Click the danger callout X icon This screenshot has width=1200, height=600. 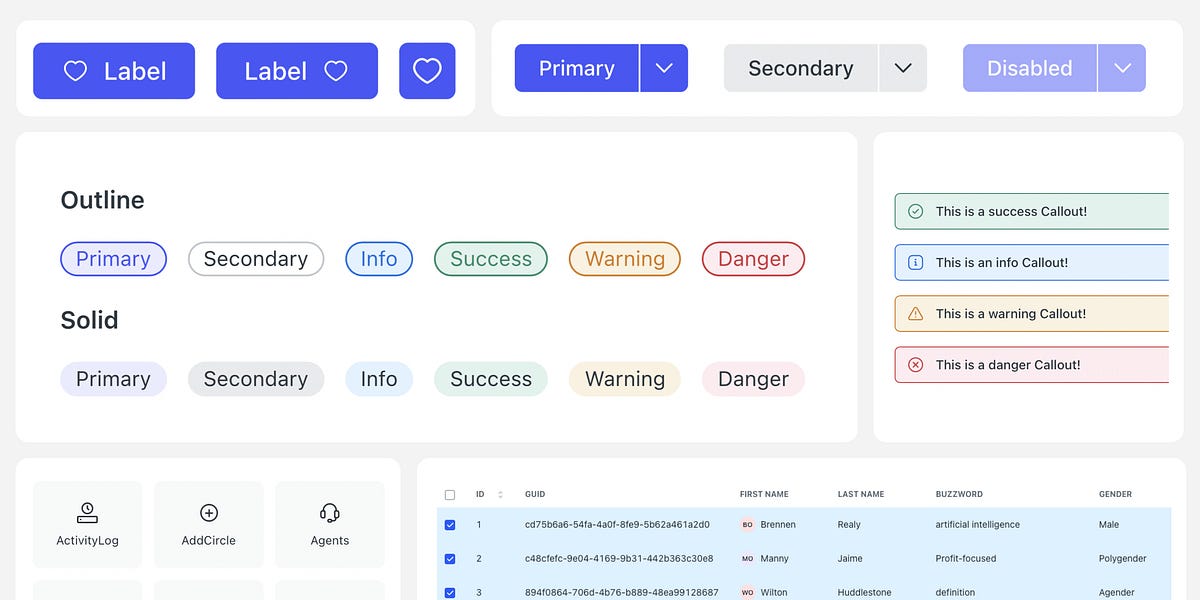(915, 365)
